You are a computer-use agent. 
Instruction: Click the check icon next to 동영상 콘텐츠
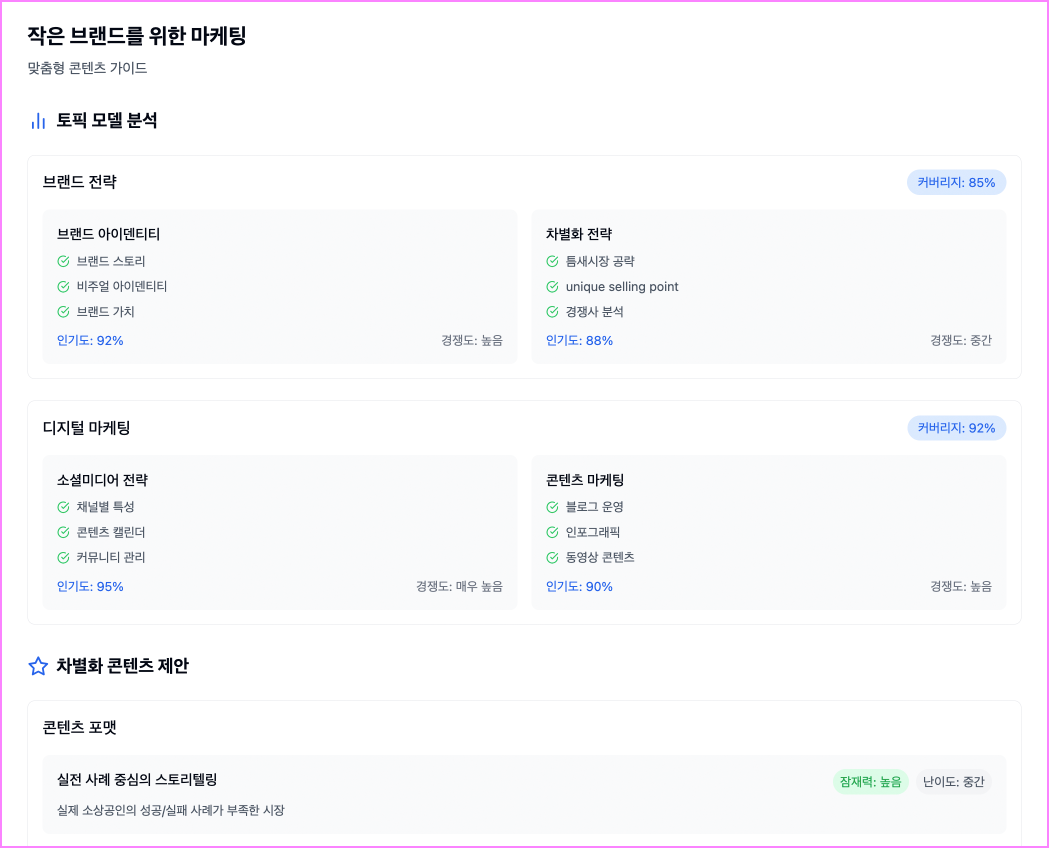click(x=552, y=557)
